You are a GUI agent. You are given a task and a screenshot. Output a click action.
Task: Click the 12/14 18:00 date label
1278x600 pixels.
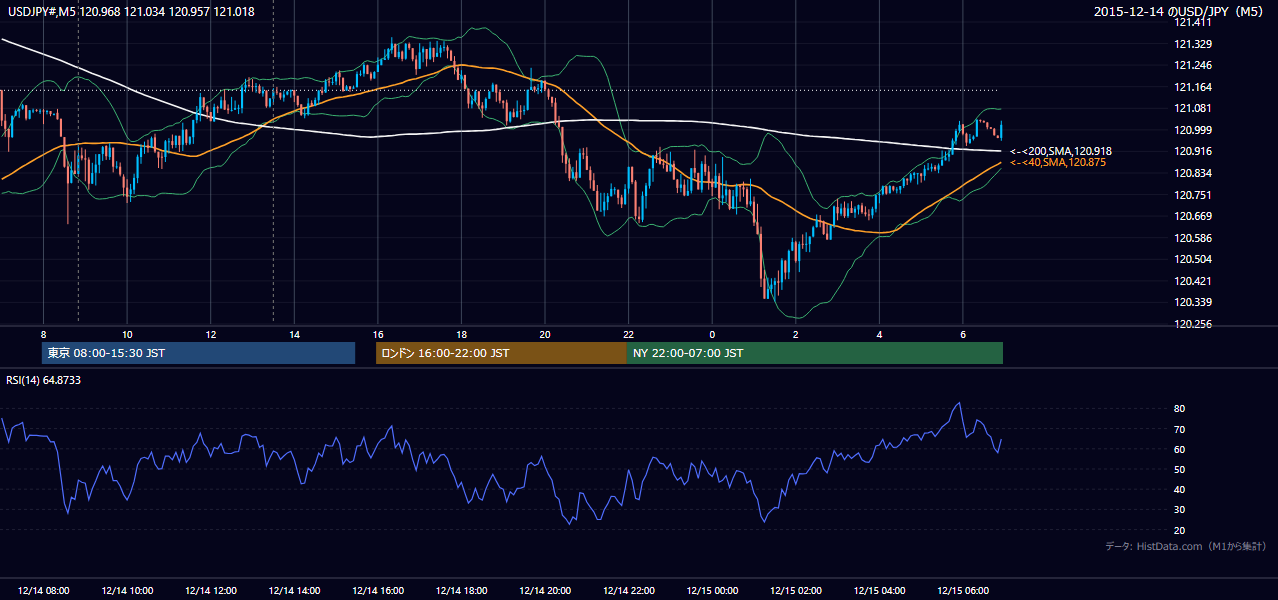pos(461,591)
